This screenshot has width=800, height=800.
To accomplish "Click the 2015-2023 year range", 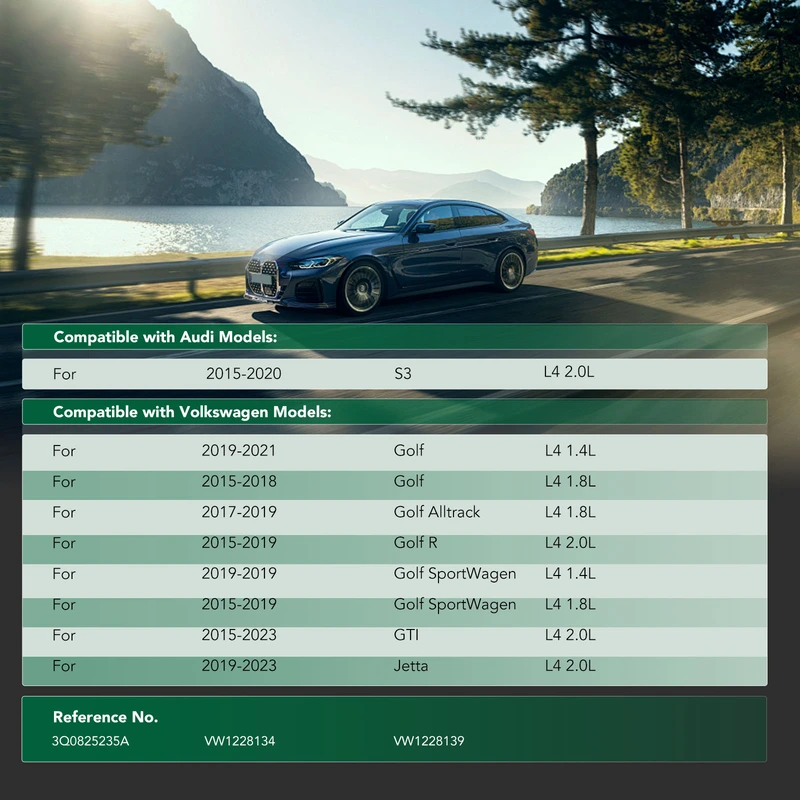I will click(239, 635).
